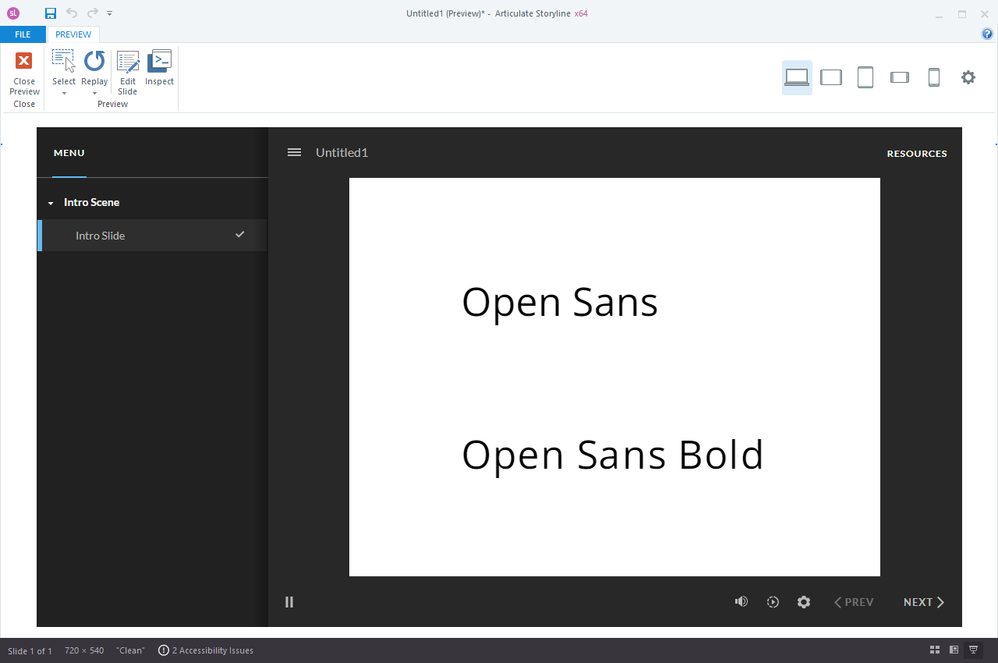
Task: Click the 720 × 540 slide size text
Action: 84,650
